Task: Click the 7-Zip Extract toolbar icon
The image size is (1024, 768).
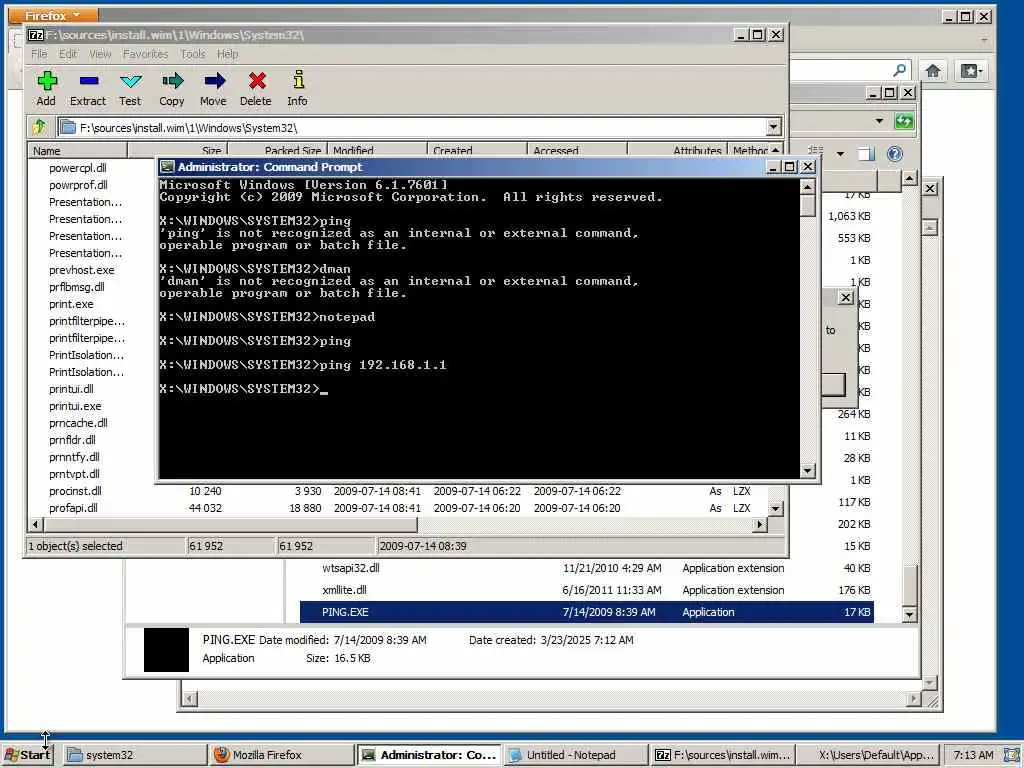Action: (88, 81)
